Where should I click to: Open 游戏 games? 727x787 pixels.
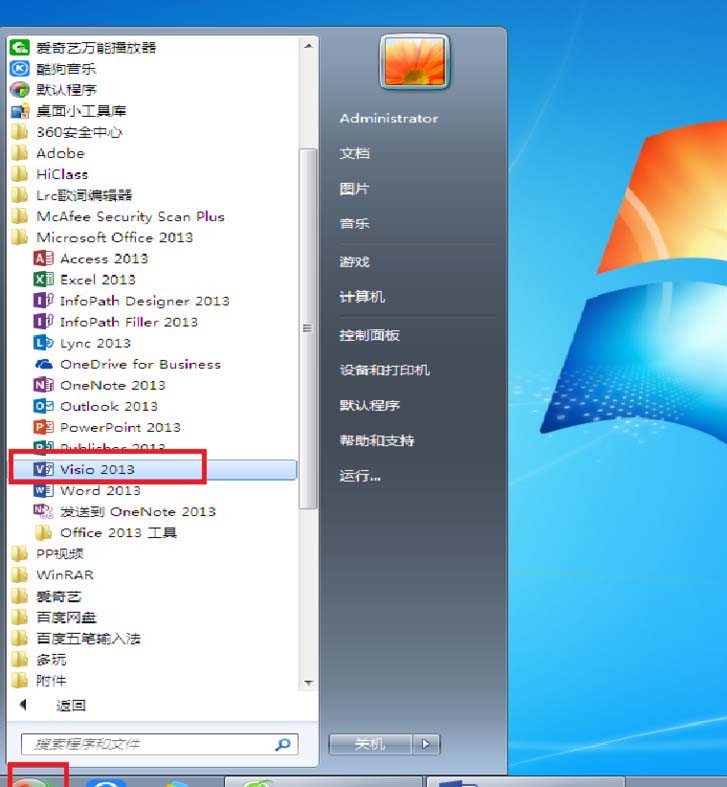pyautogui.click(x=354, y=261)
